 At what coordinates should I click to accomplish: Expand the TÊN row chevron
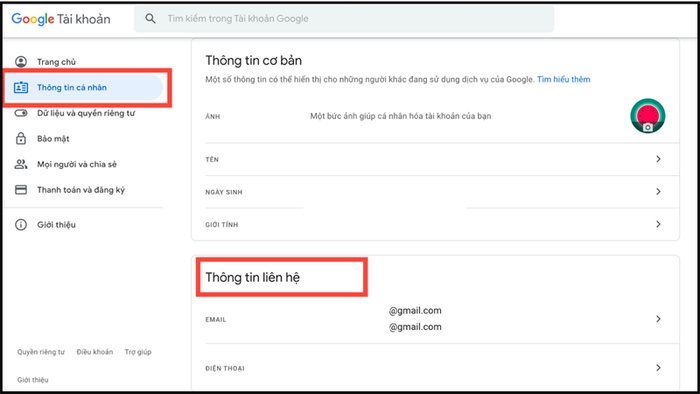tap(658, 159)
